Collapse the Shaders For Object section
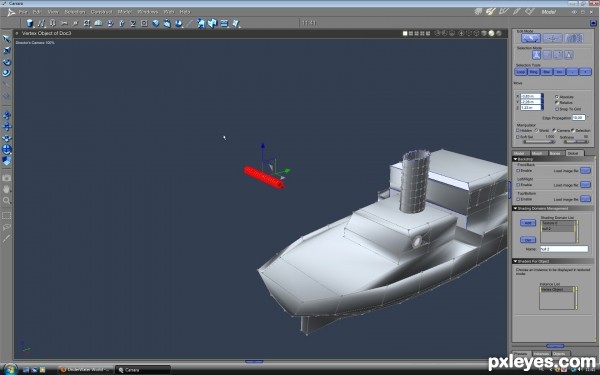 point(515,261)
